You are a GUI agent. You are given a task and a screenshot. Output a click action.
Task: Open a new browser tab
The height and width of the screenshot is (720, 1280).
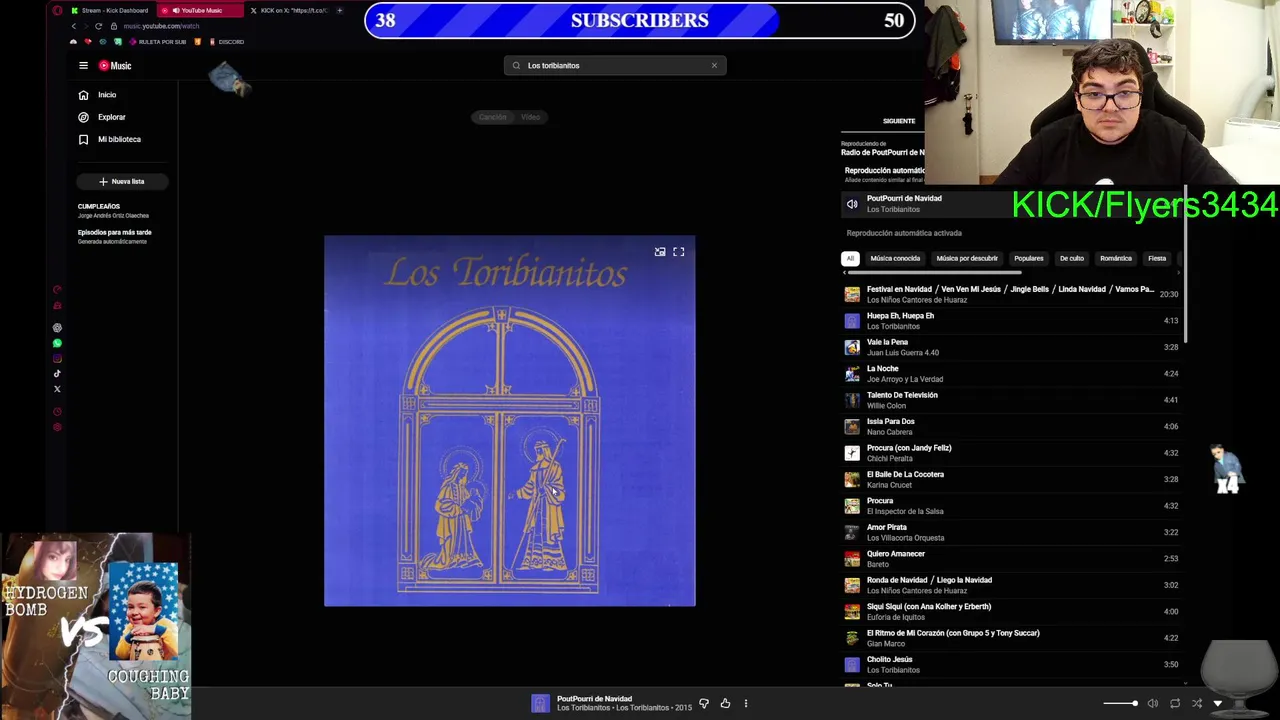(x=340, y=10)
